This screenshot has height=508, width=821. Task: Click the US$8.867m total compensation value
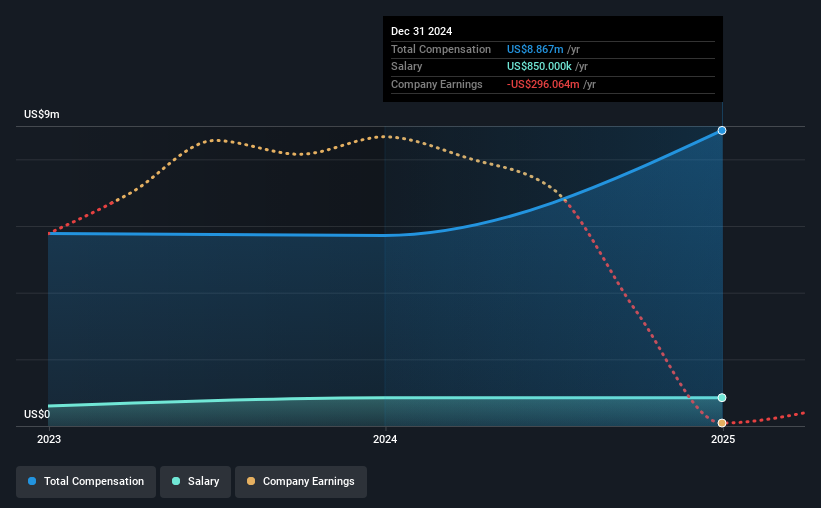point(535,49)
